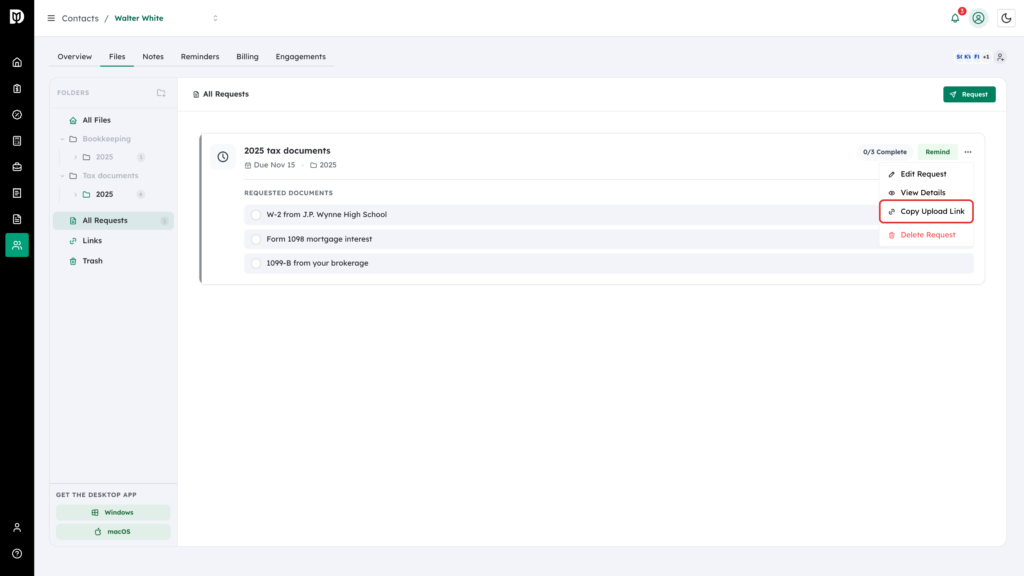Click the add team member icon
1024x576 pixels.
(x=1000, y=57)
